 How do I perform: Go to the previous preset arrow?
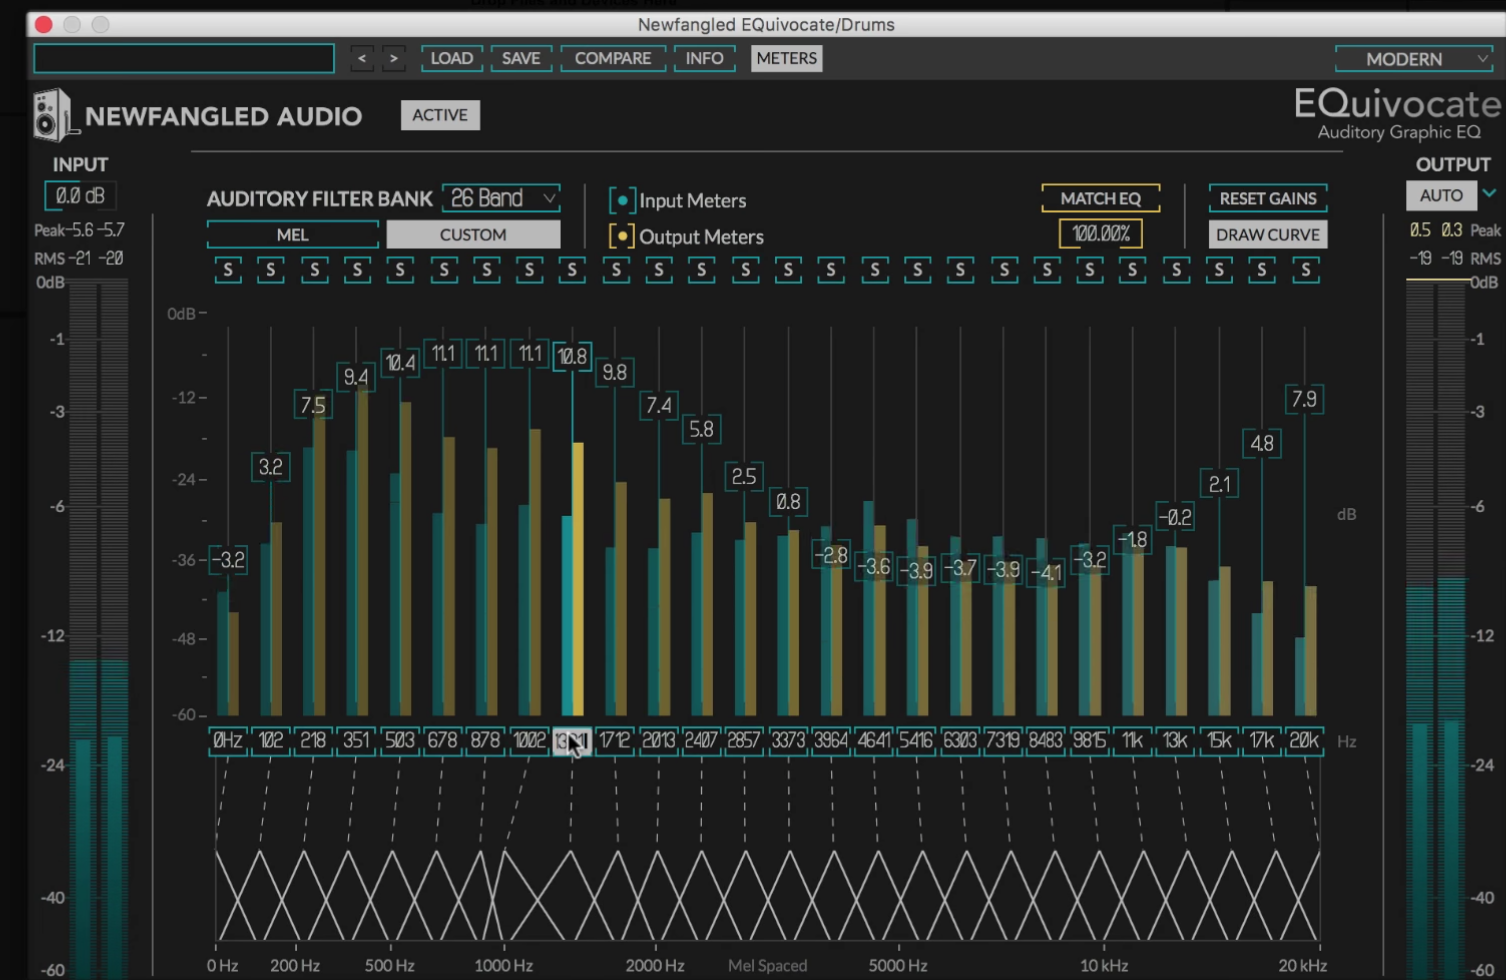pyautogui.click(x=362, y=59)
